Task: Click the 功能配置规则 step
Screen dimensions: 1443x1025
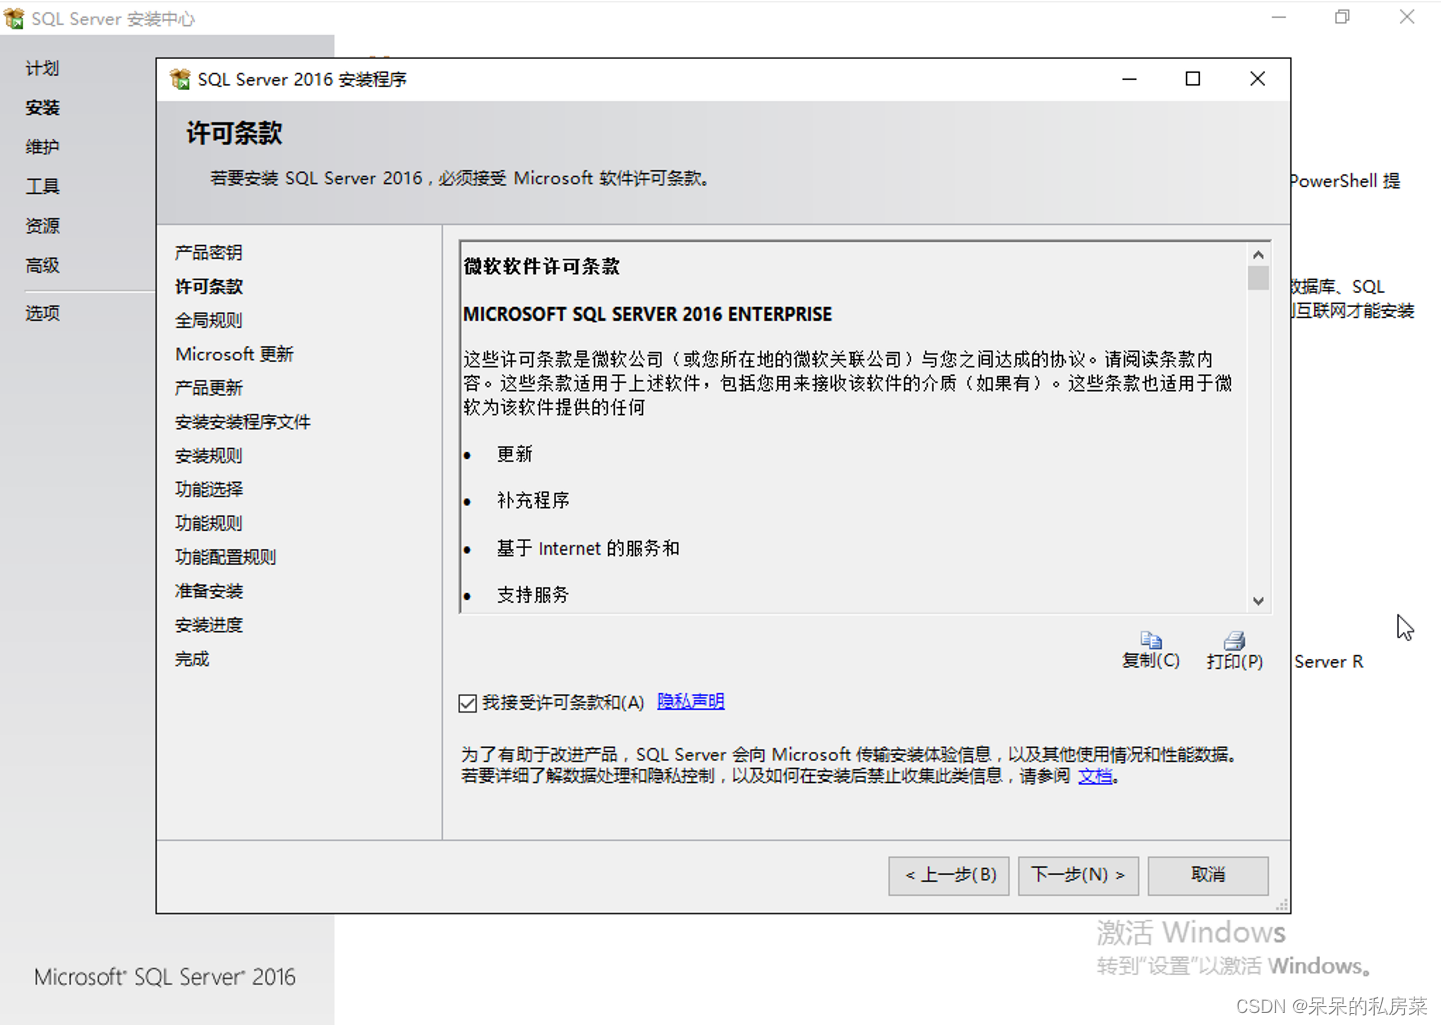Action: coord(226,557)
